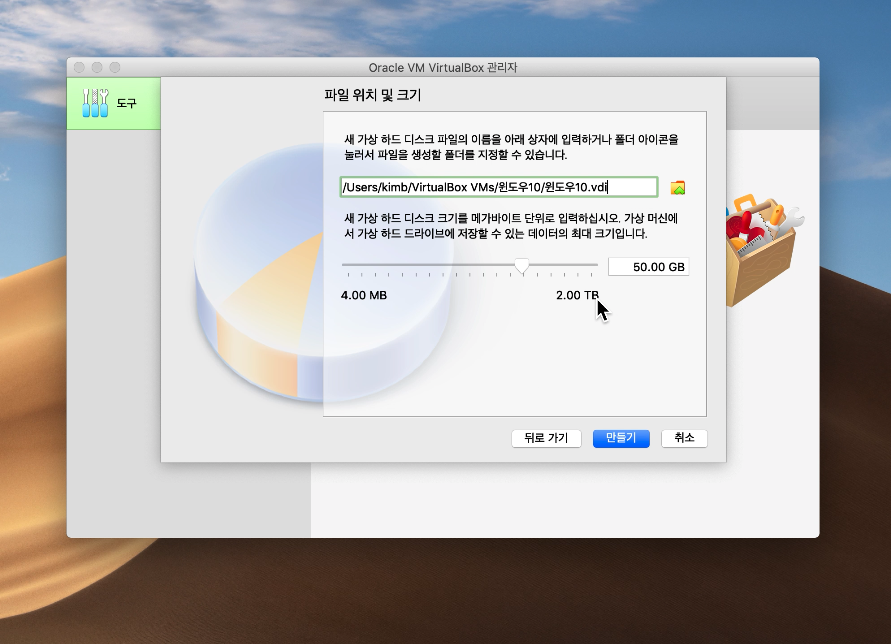Click the virtual disk file path field
This screenshot has width=891, height=644.
pyautogui.click(x=499, y=187)
